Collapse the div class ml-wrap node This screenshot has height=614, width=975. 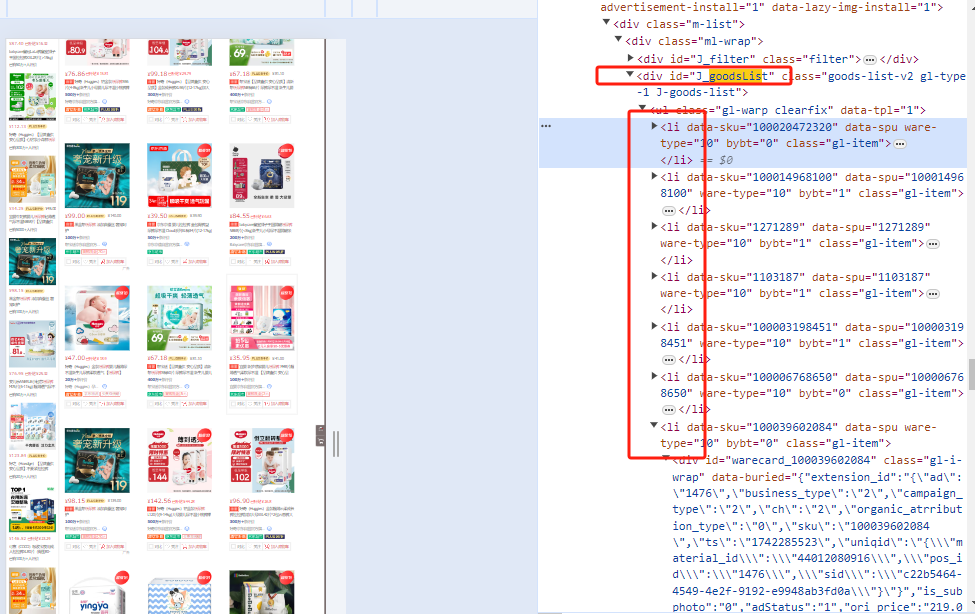618,39
